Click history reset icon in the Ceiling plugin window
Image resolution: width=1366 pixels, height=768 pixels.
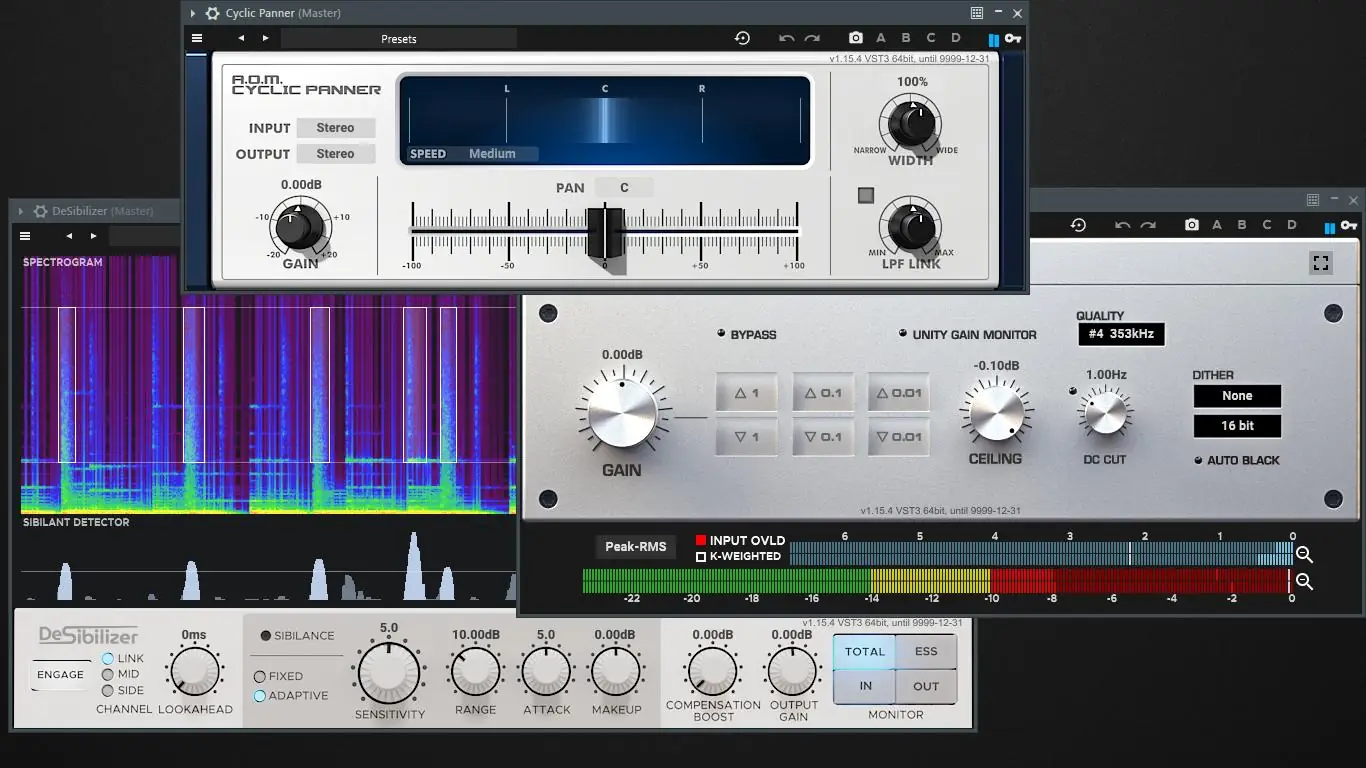pyautogui.click(x=1078, y=225)
